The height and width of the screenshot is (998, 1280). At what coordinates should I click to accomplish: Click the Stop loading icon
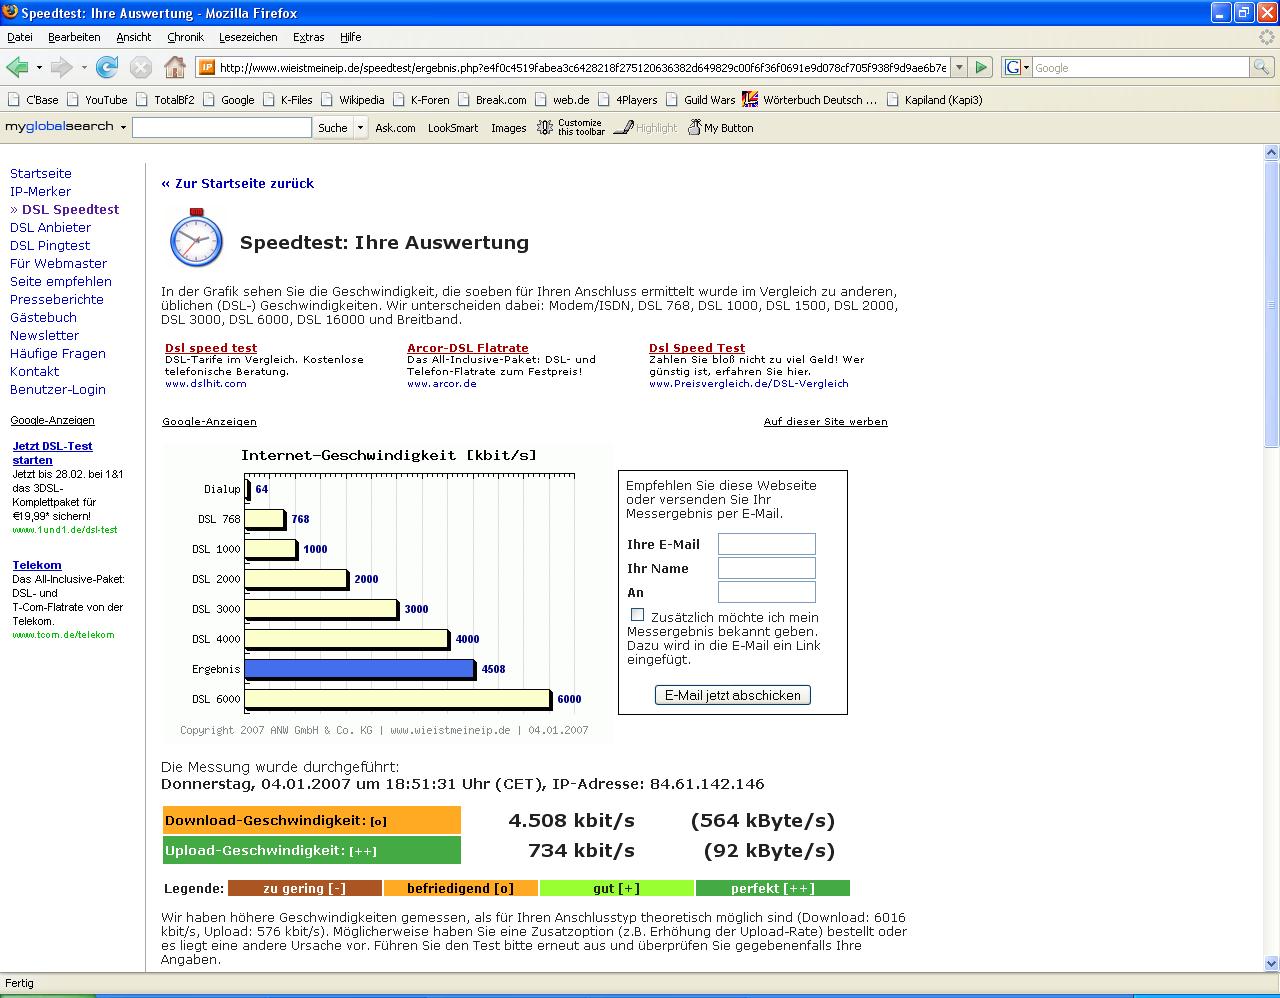coord(141,67)
